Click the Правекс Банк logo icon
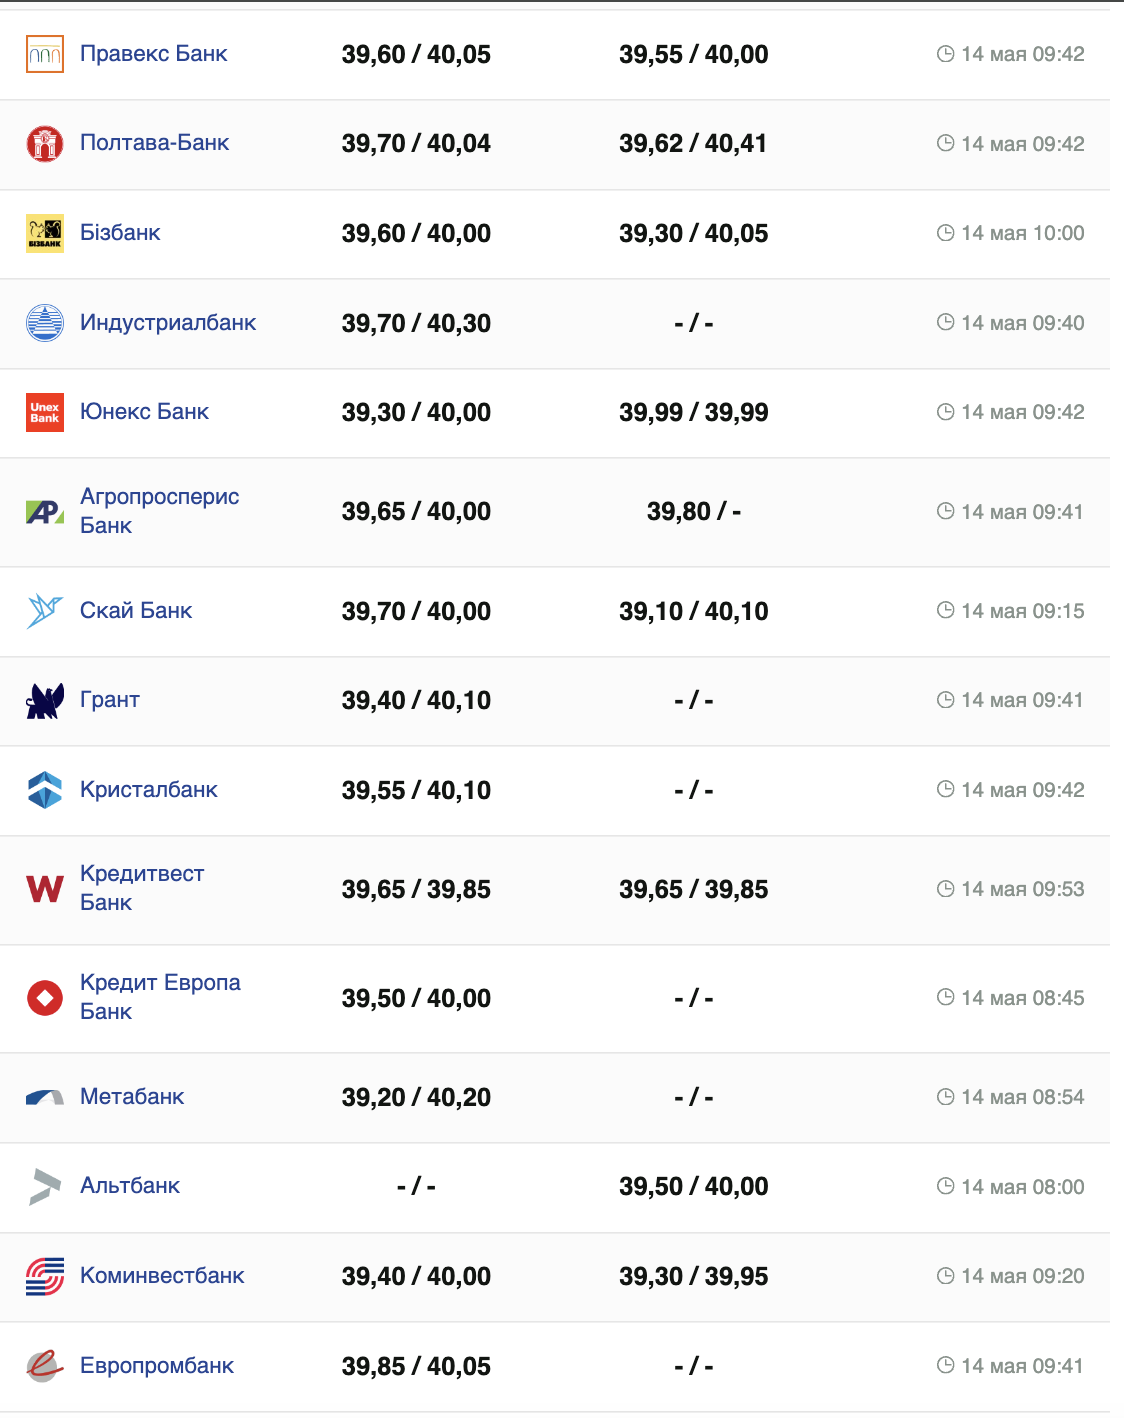 tap(45, 54)
